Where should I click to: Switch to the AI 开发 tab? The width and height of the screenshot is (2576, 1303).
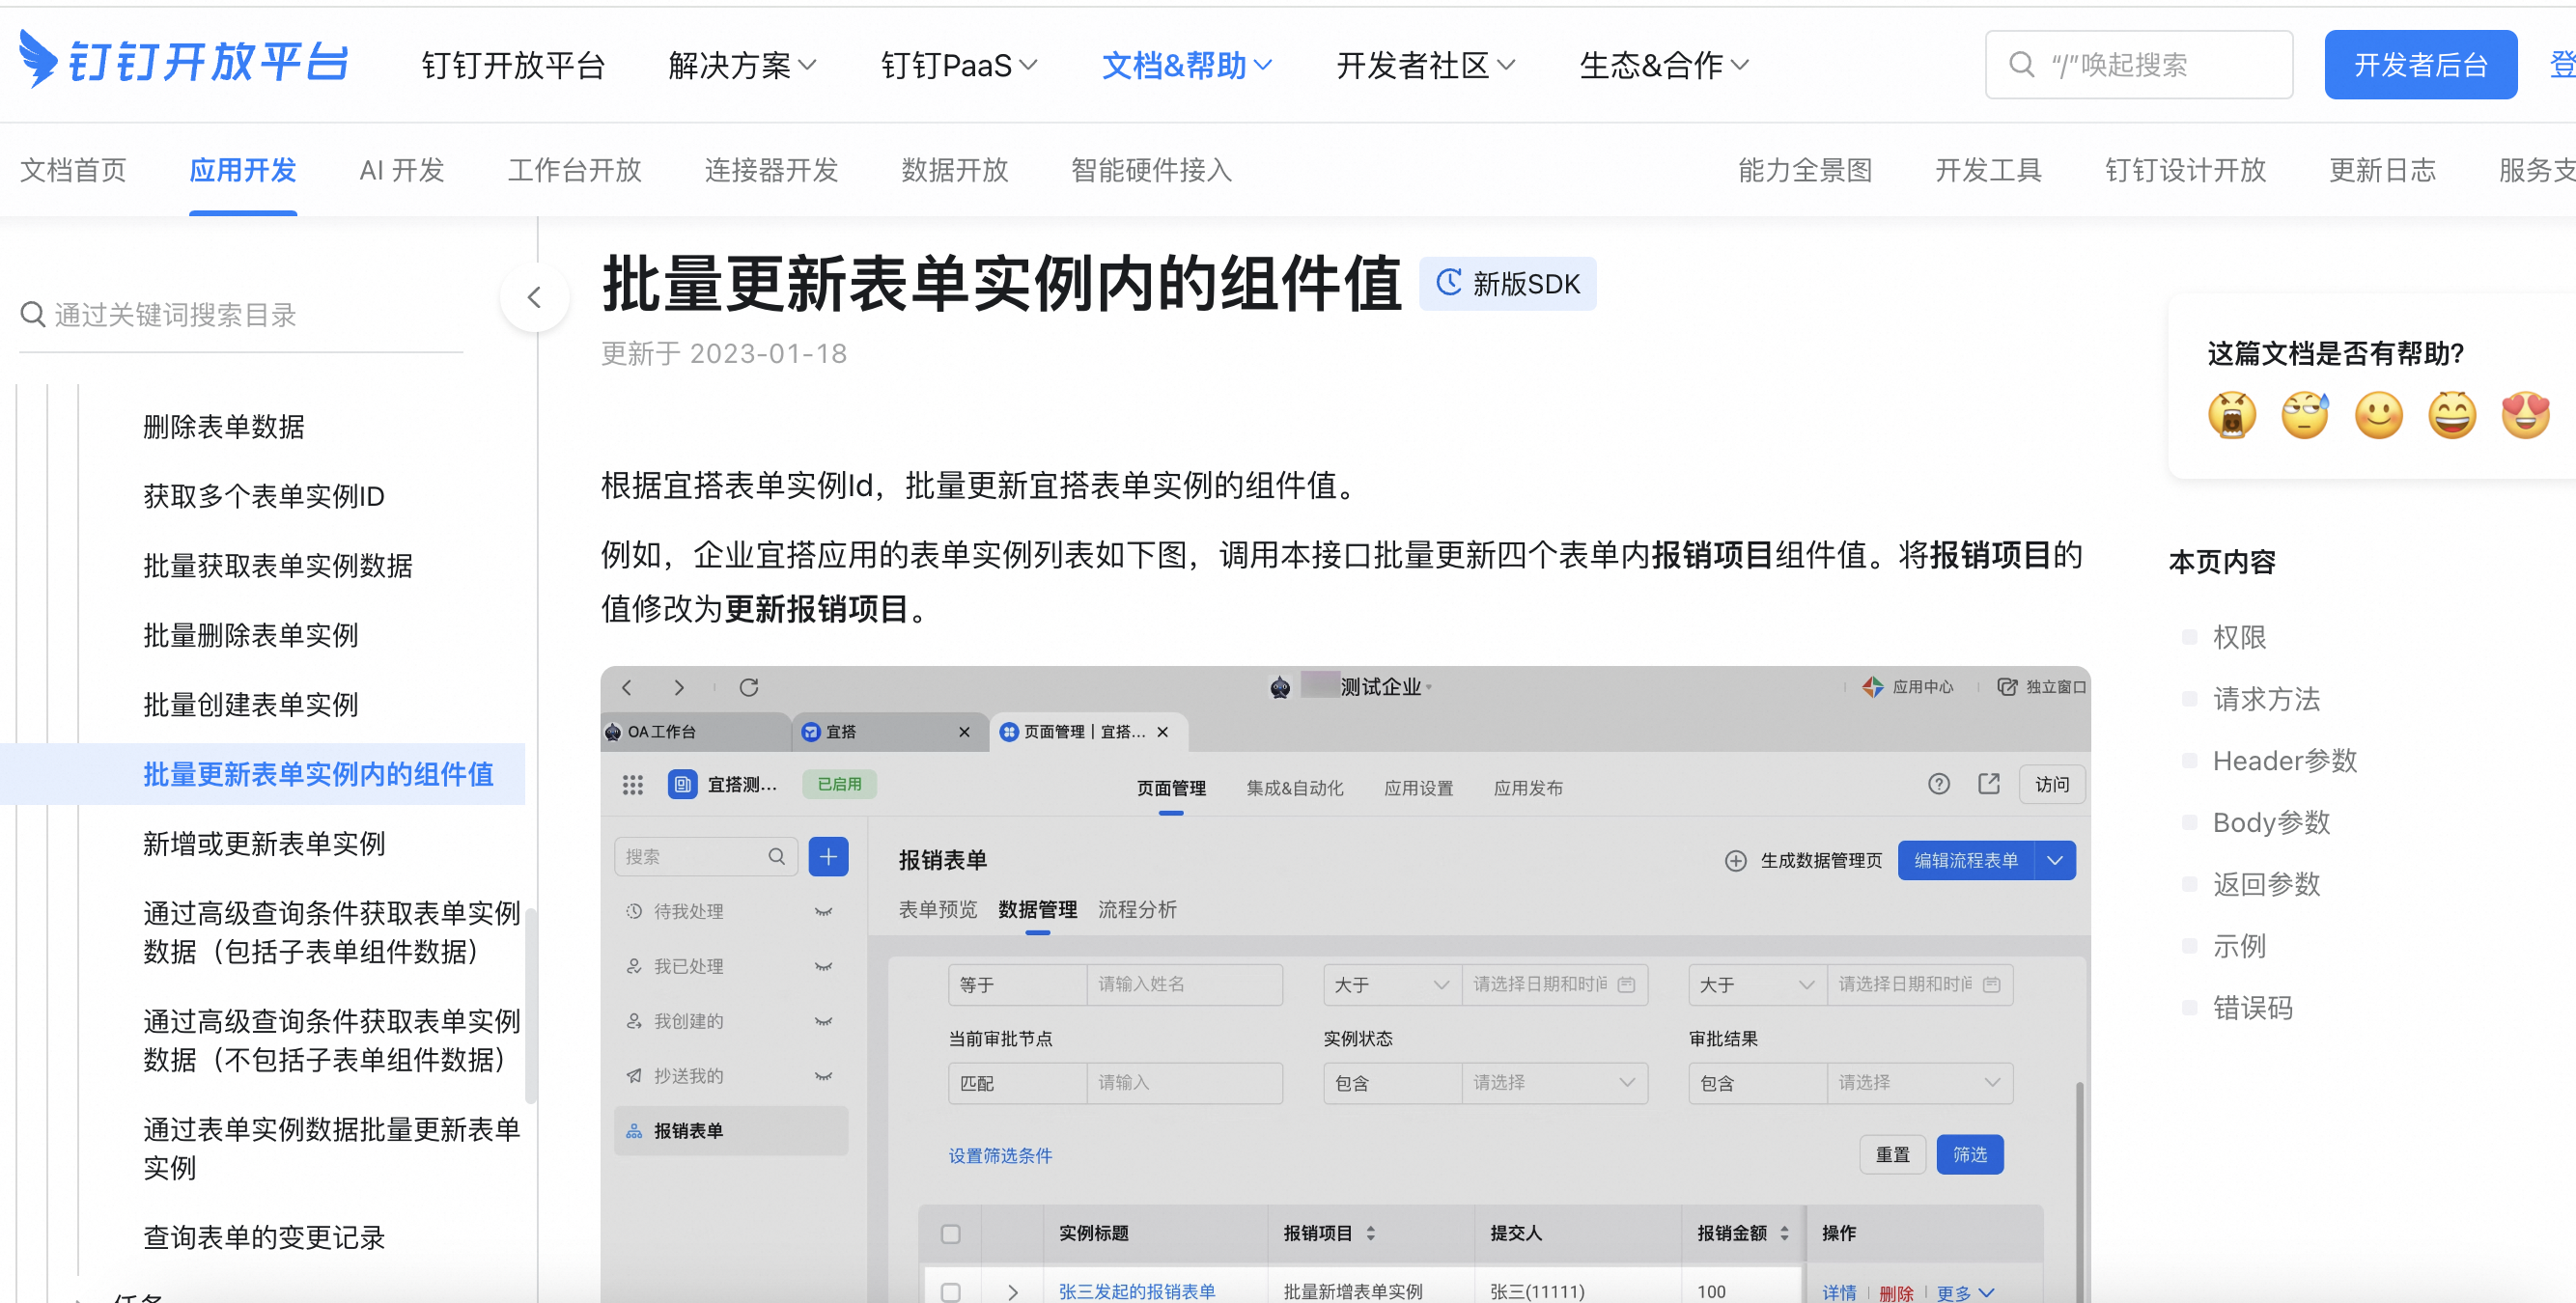click(402, 170)
